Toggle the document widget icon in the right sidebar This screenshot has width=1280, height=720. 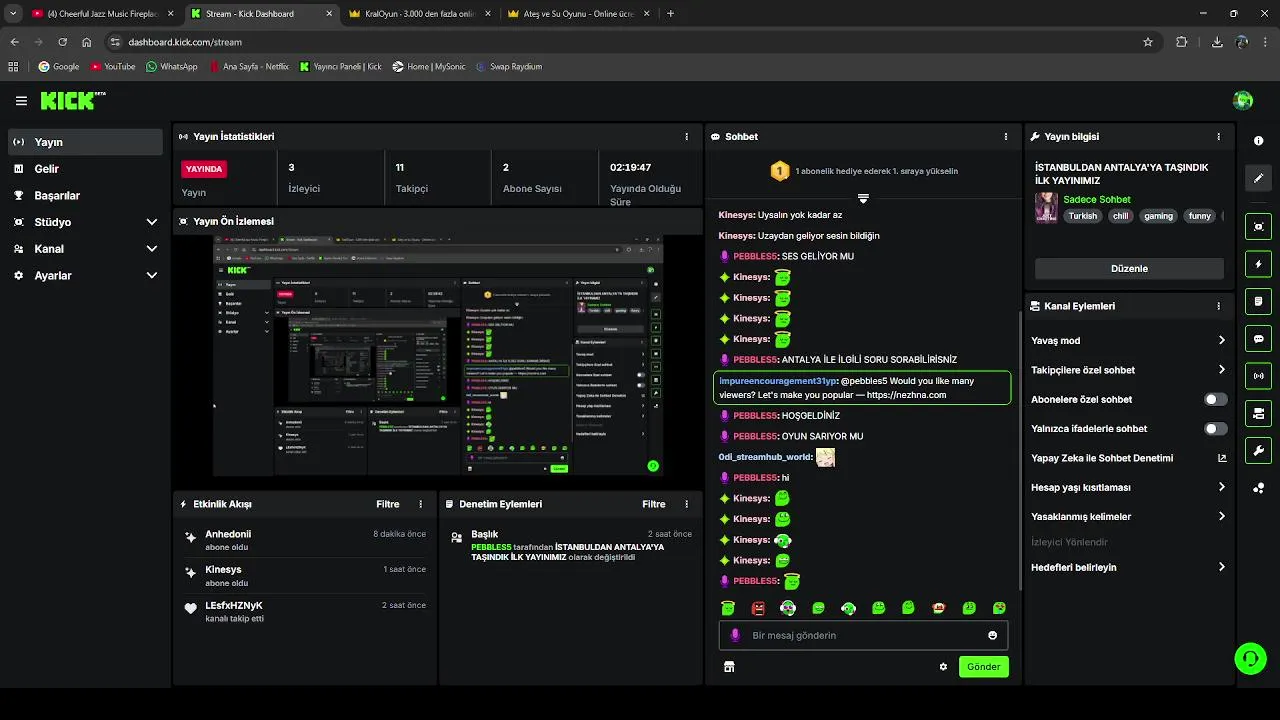1258,301
